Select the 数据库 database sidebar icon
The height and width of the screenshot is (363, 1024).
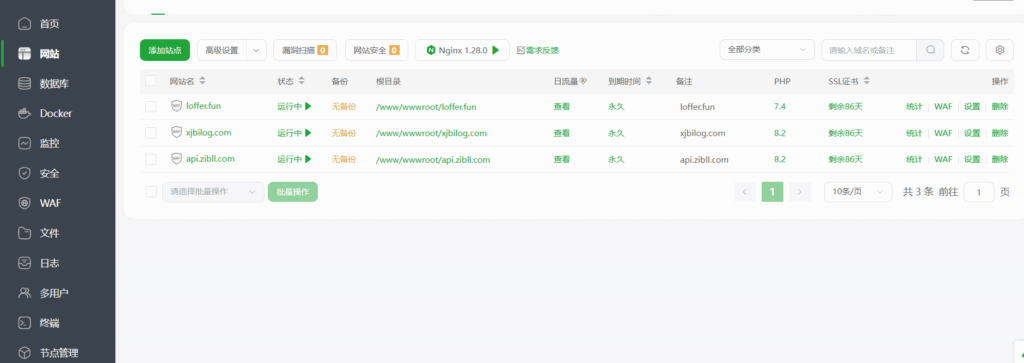tap(25, 84)
